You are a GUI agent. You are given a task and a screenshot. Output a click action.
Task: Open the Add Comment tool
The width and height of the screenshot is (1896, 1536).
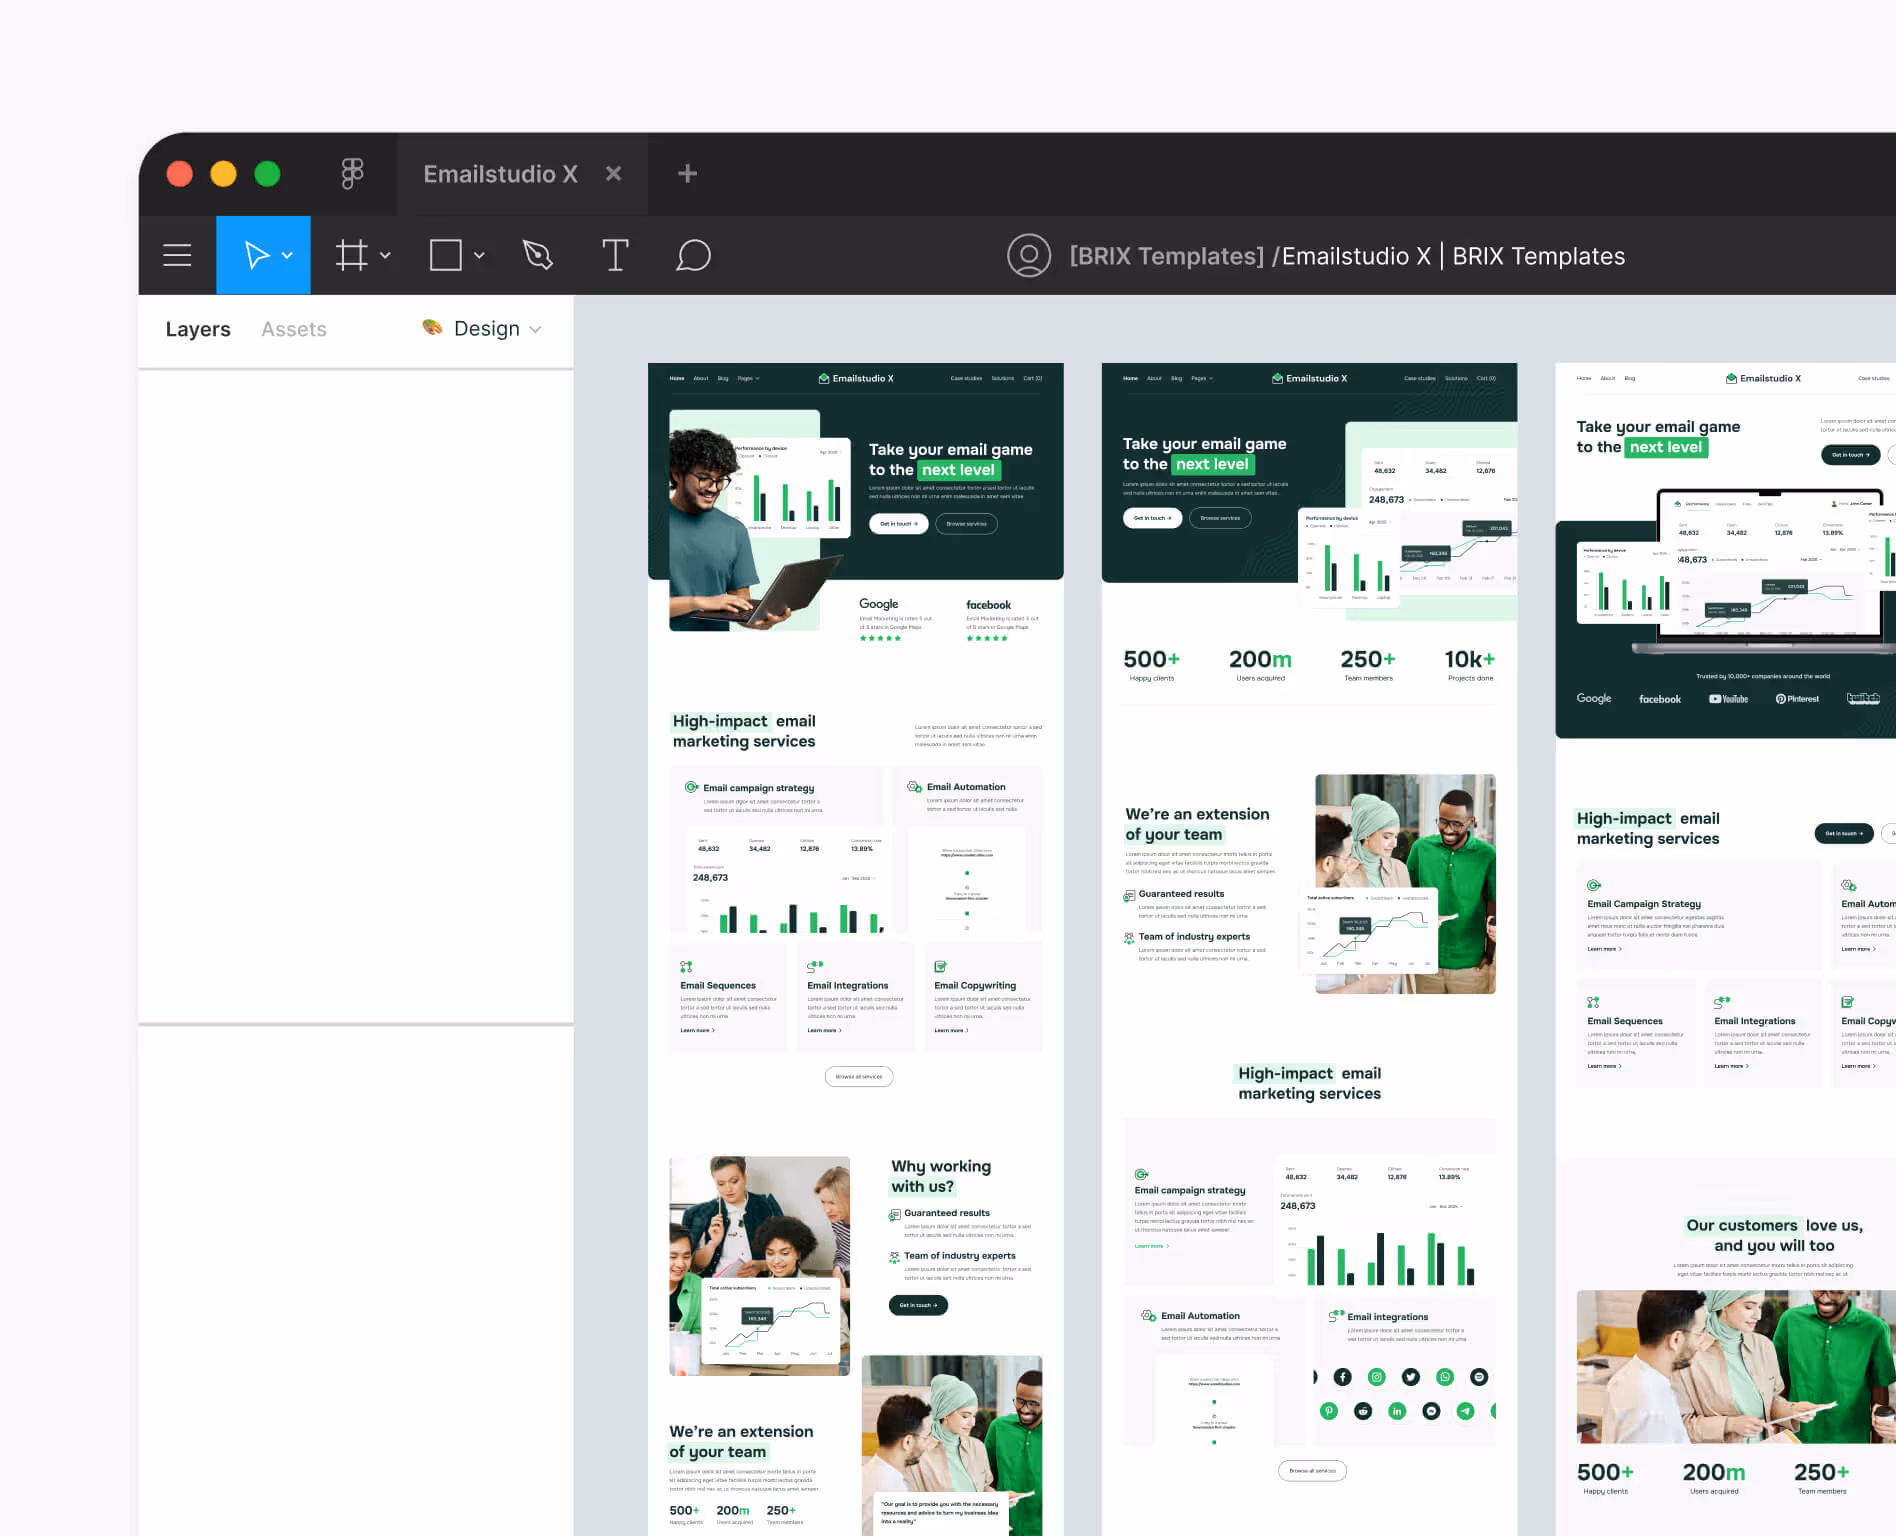point(694,255)
